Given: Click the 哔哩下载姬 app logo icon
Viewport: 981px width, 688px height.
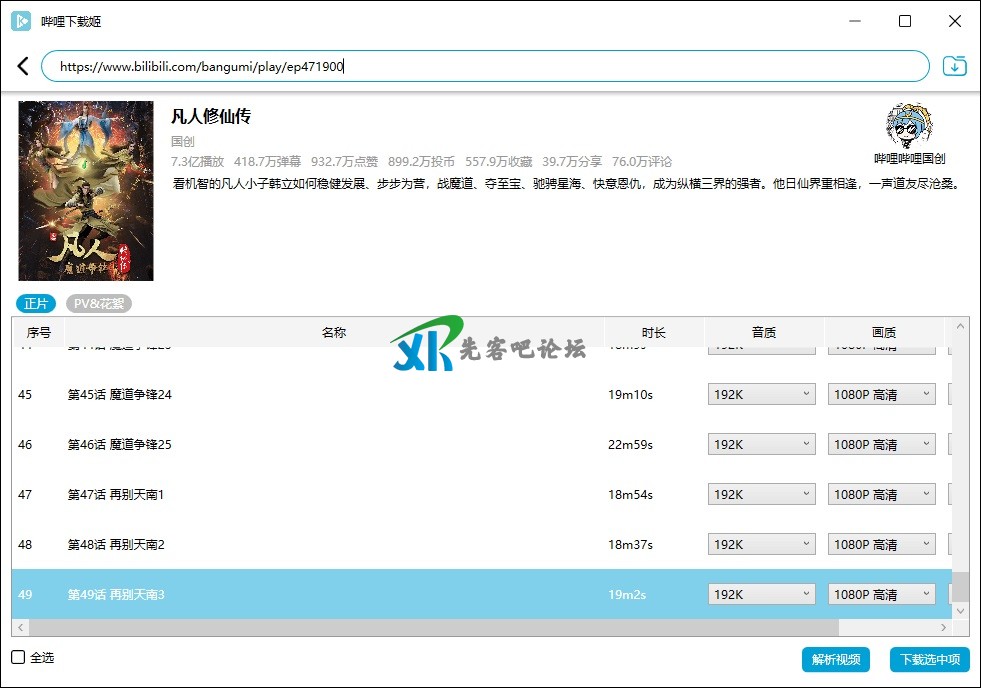Looking at the screenshot, I should tap(21, 21).
